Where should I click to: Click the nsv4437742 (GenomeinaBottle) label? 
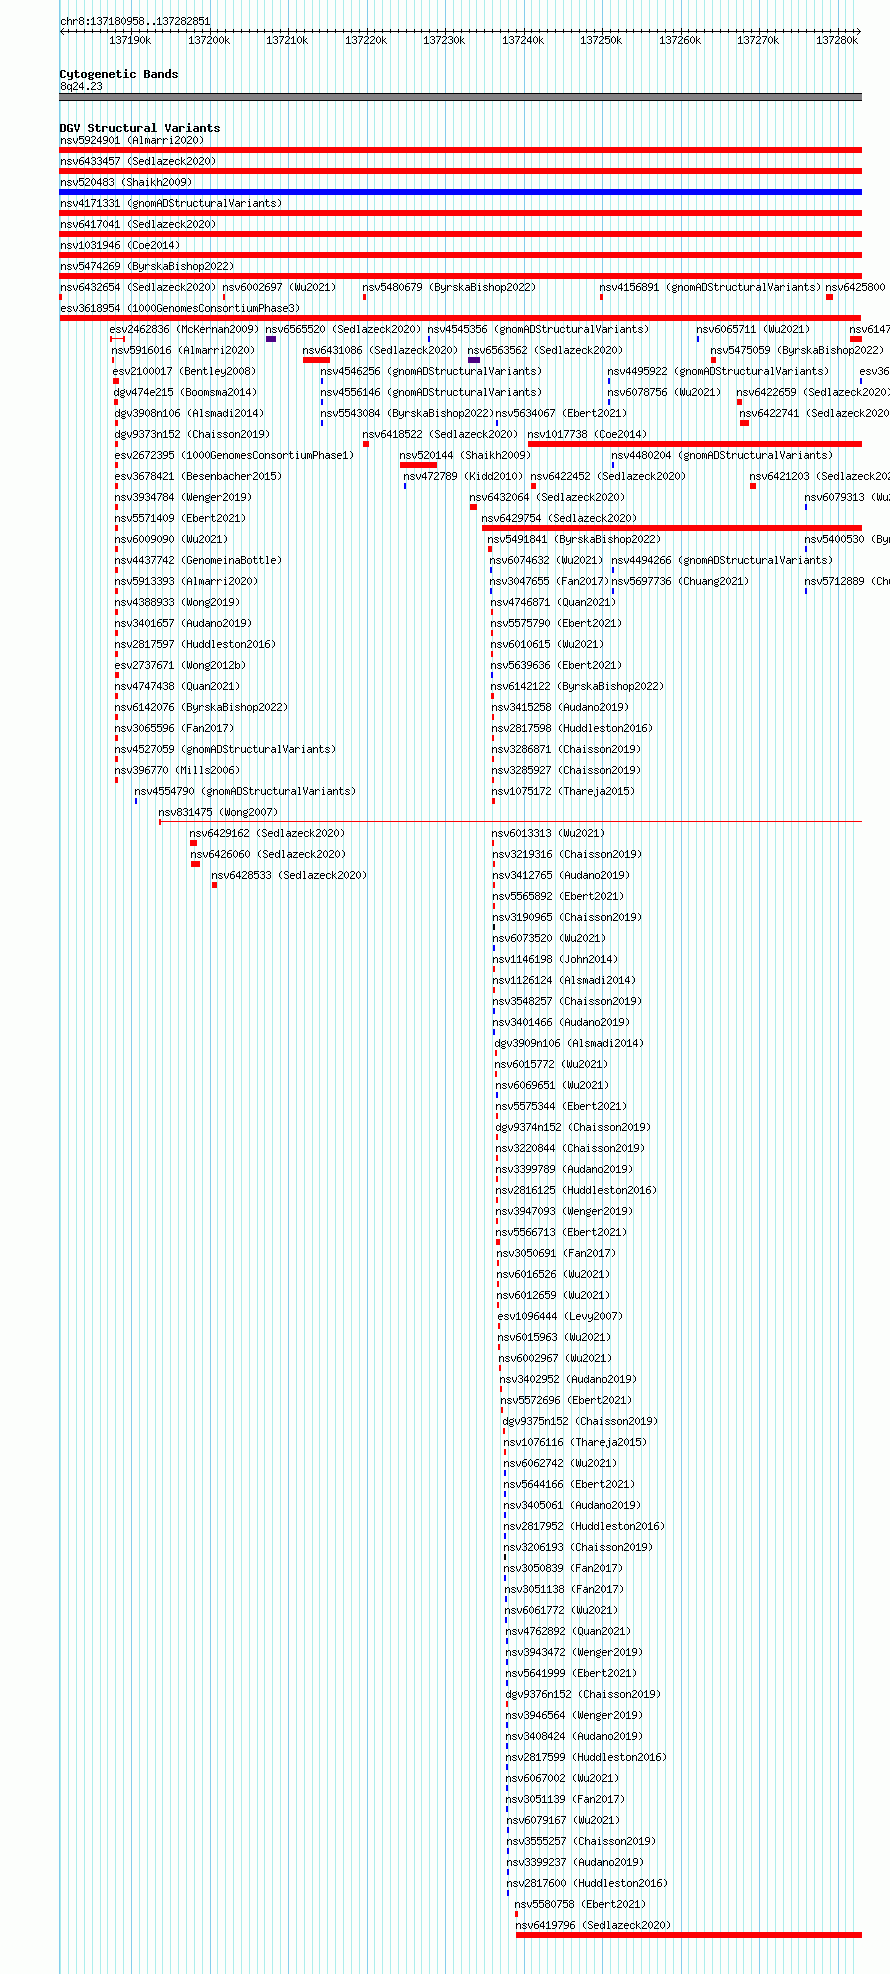pos(198,560)
